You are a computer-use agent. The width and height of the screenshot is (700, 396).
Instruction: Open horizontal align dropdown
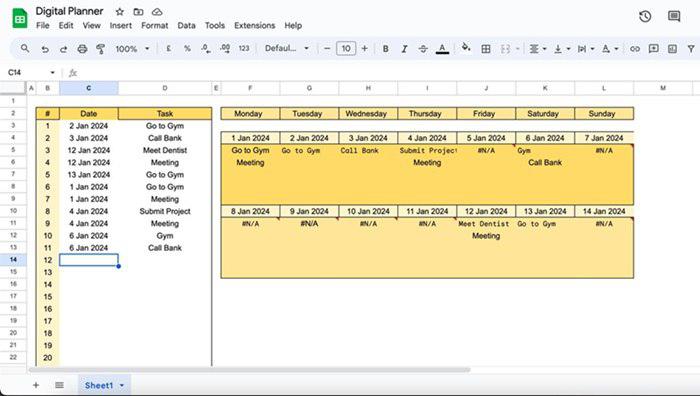coord(538,49)
